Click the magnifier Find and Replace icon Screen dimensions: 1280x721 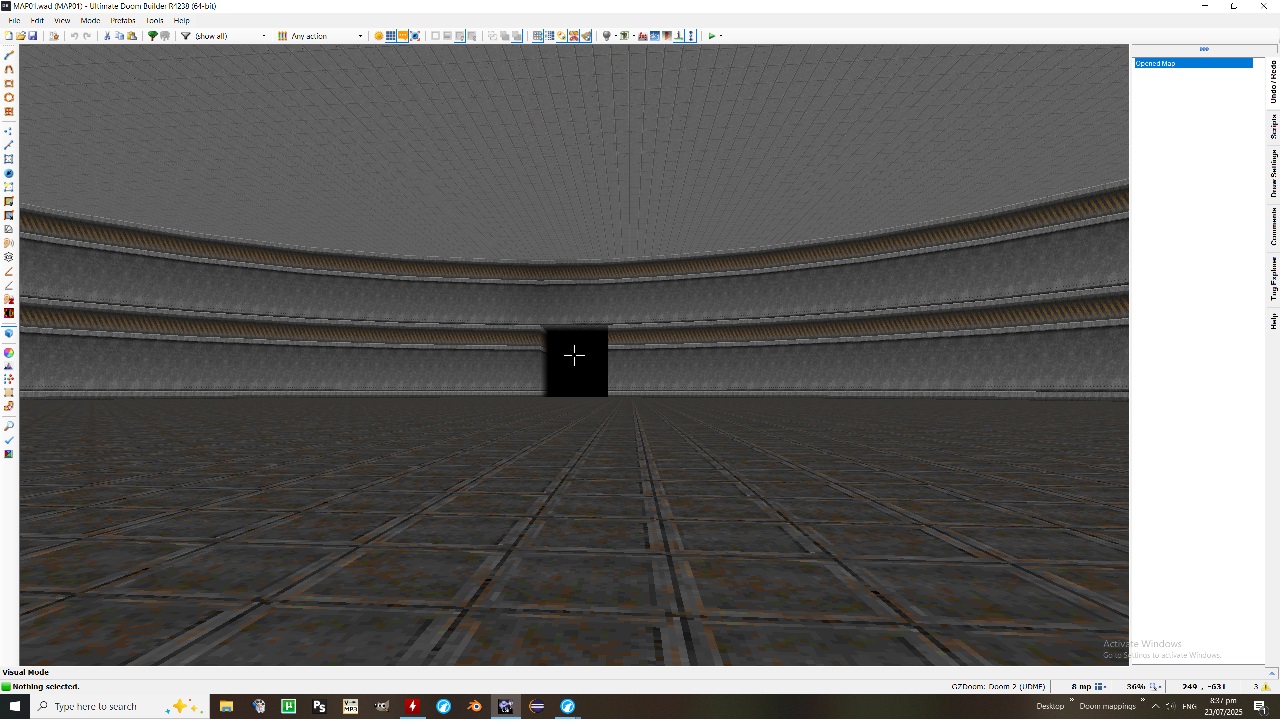(x=9, y=426)
